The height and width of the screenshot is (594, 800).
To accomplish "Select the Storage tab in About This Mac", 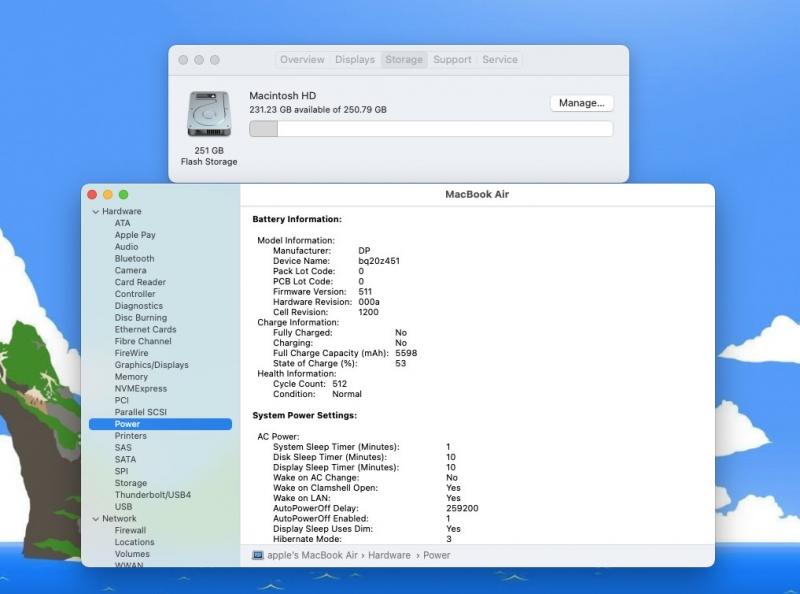I will coord(404,59).
